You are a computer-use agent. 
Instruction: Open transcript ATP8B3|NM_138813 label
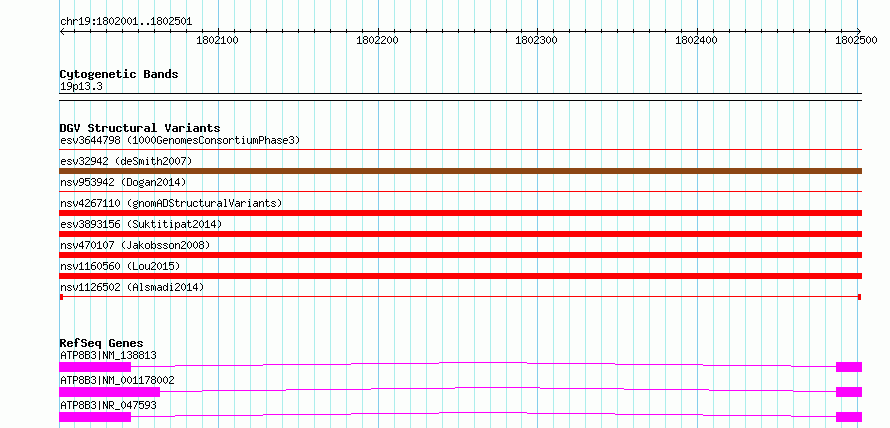(108, 356)
